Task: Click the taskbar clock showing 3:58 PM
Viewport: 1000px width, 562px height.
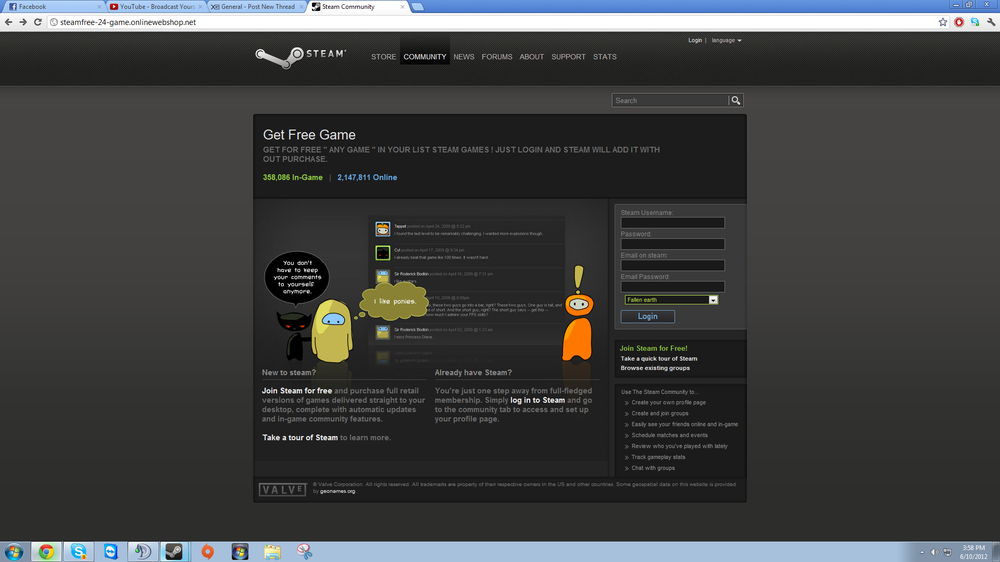Action: 974,552
